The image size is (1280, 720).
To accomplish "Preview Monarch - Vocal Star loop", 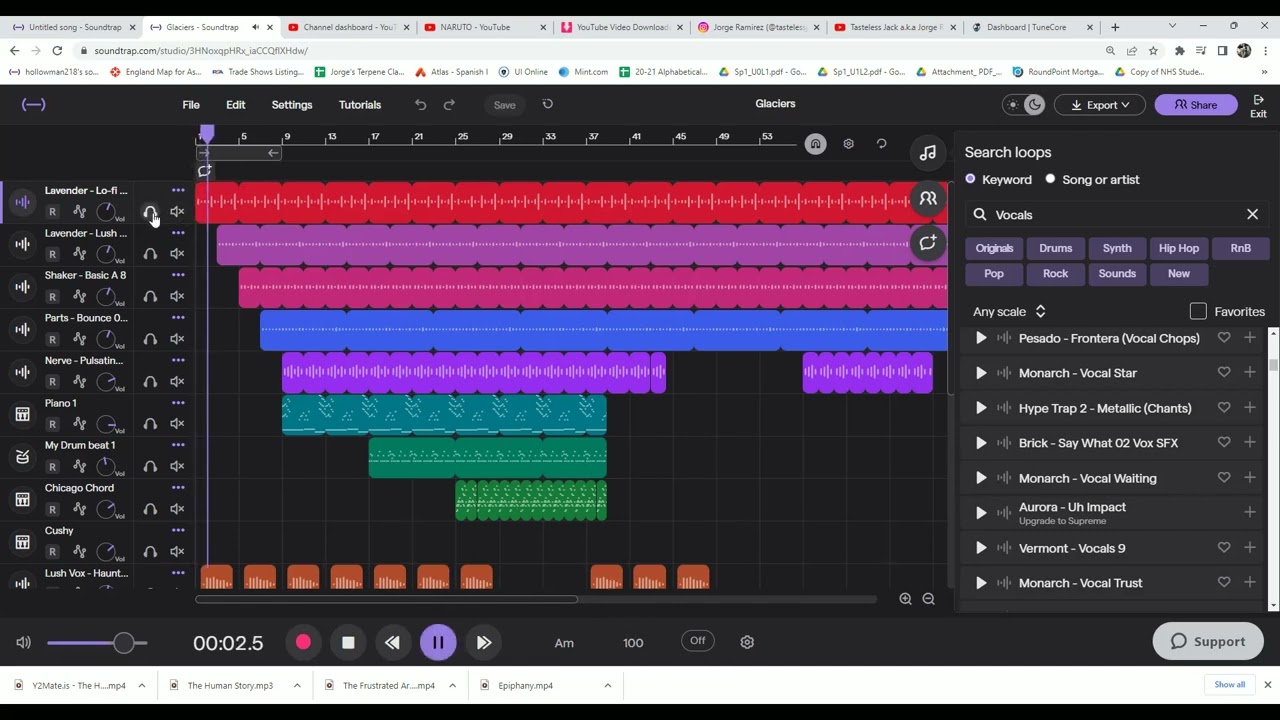I will pos(981,373).
